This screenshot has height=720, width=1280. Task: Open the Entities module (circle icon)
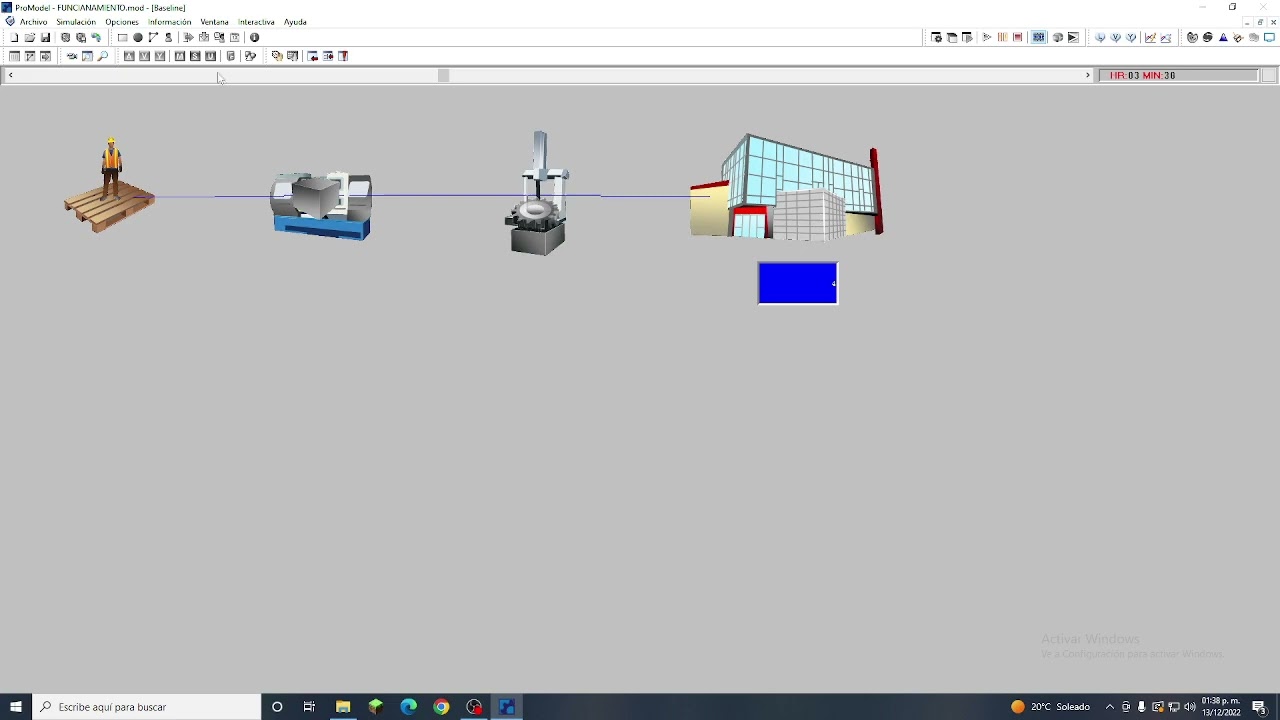(x=138, y=38)
